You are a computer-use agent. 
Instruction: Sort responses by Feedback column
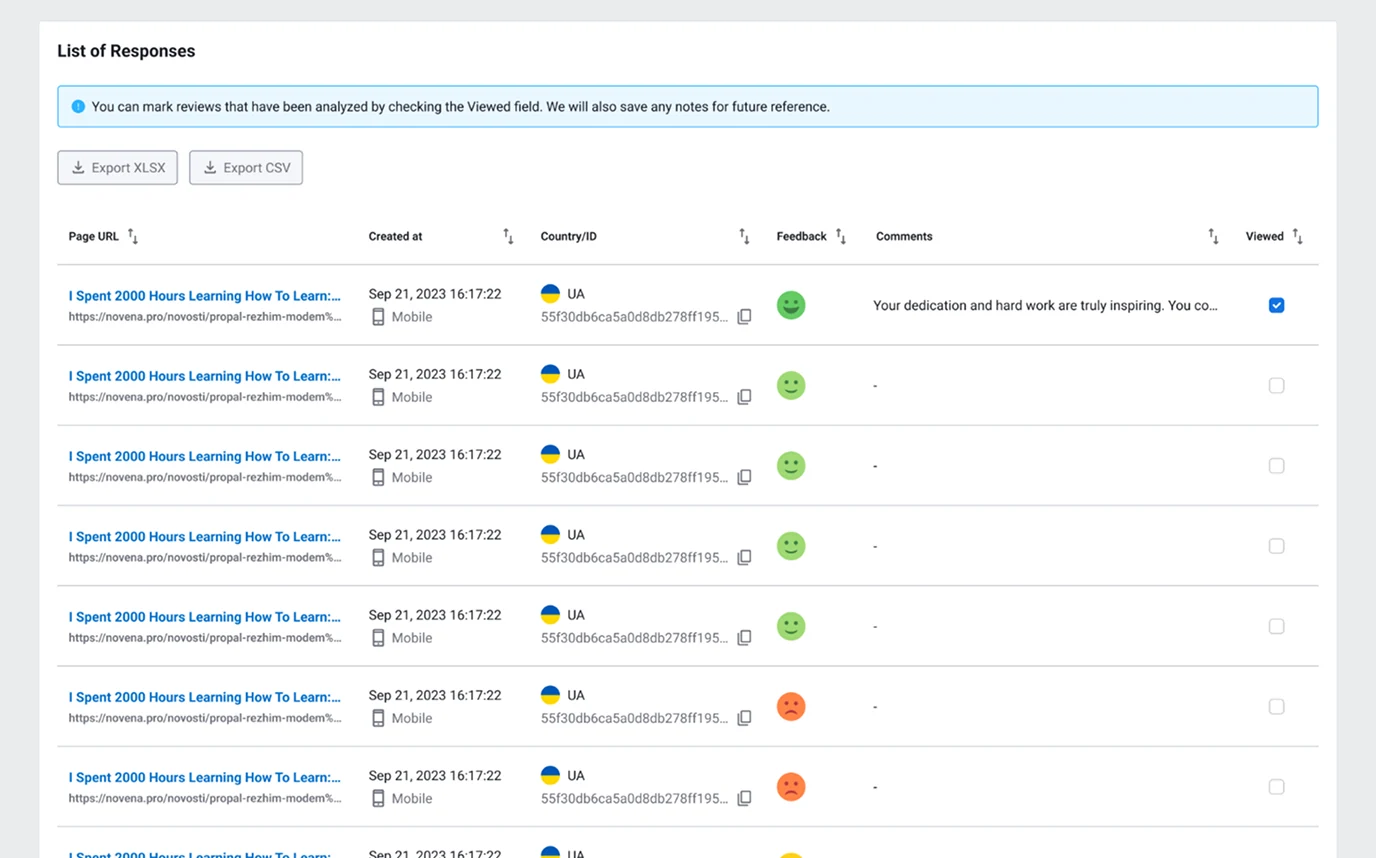841,237
